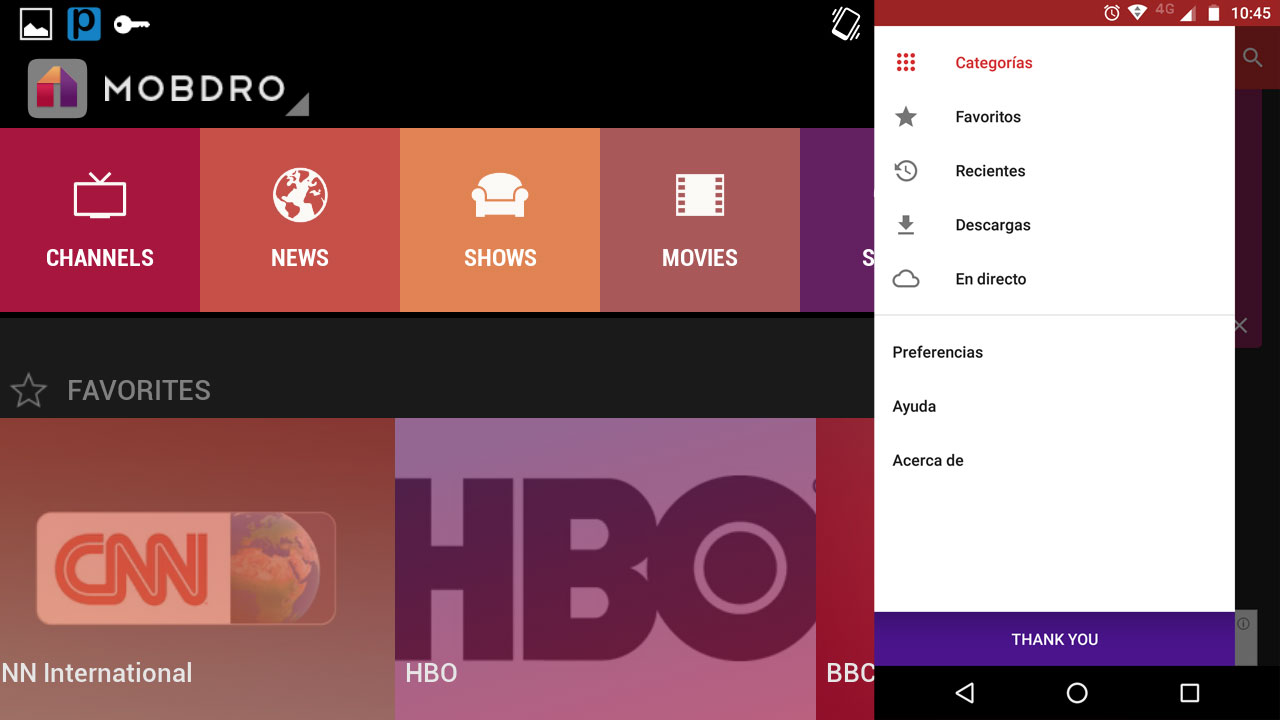Tap the screen rotation icon
Image resolution: width=1280 pixels, height=720 pixels.
click(x=846, y=23)
